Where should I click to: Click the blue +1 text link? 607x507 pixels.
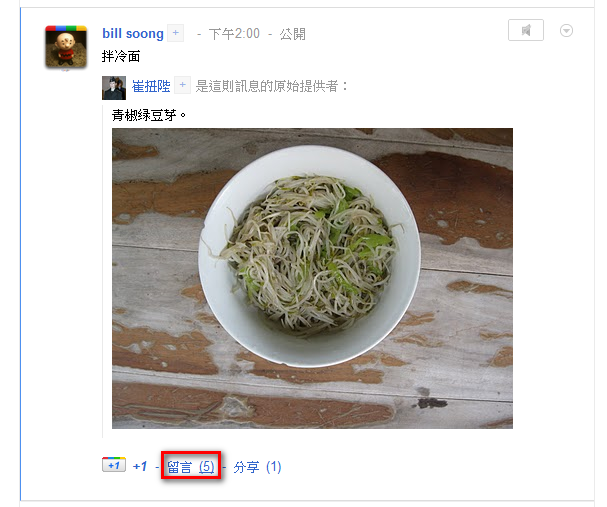pyautogui.click(x=140, y=466)
